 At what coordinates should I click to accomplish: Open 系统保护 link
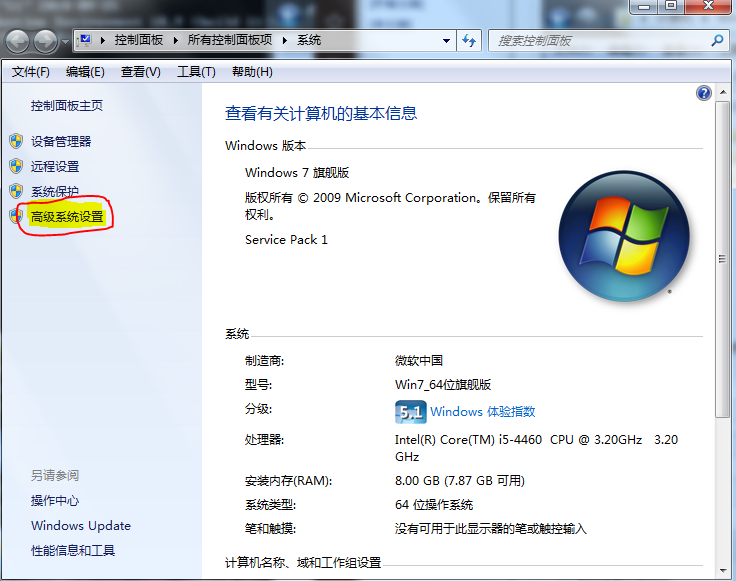54,191
